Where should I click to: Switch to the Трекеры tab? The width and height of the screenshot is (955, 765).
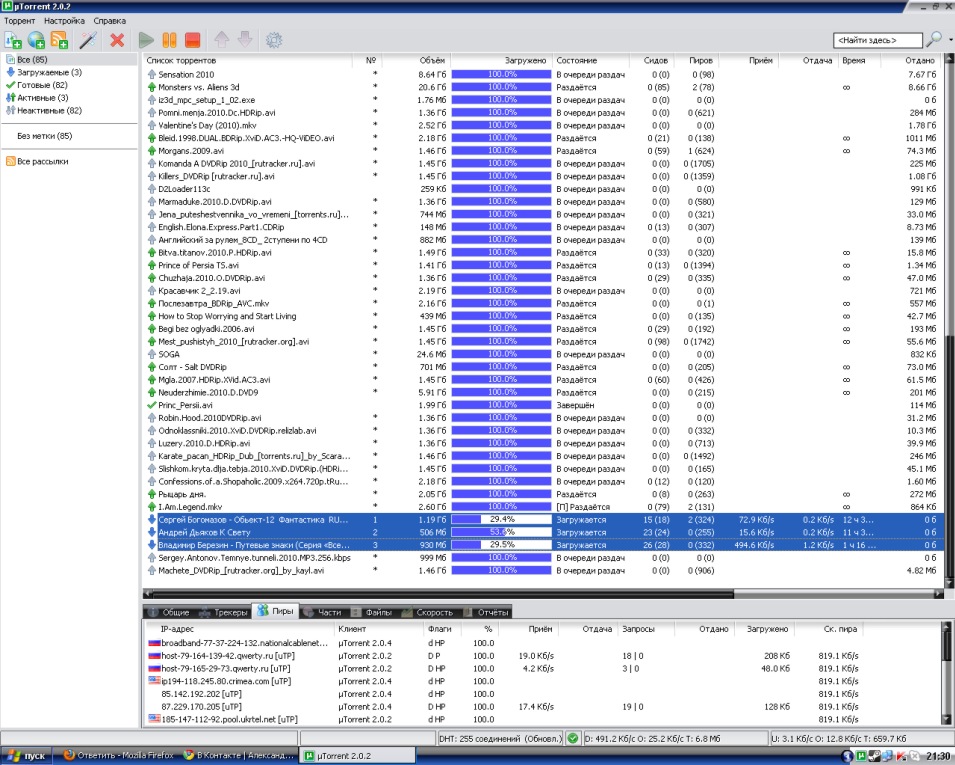[x=224, y=612]
